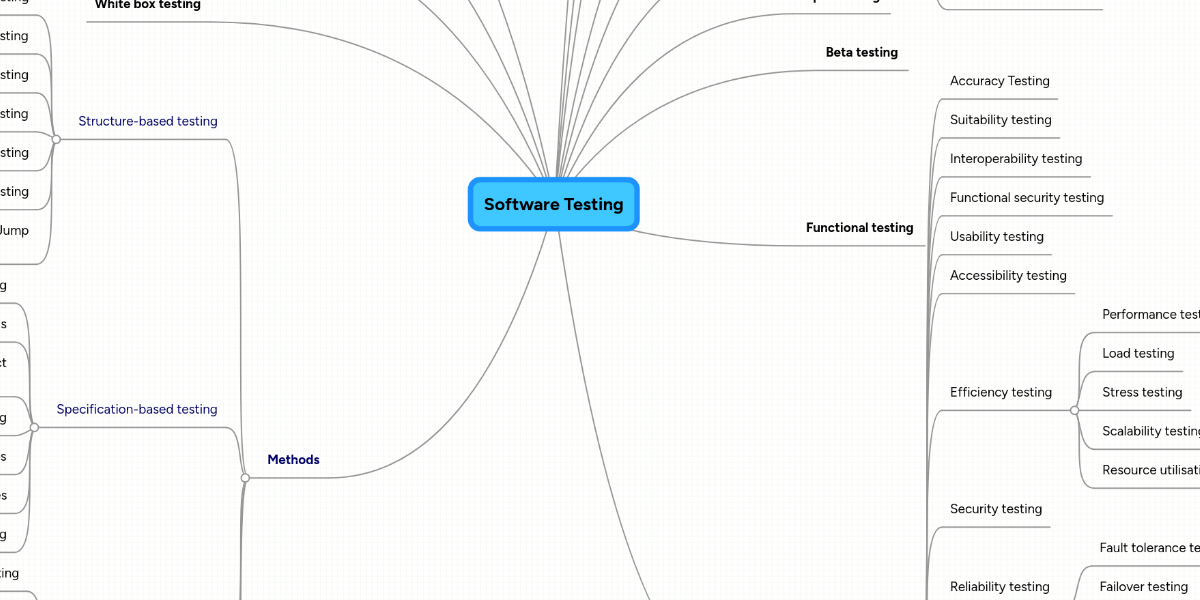The height and width of the screenshot is (600, 1200).
Task: Select the Accessibility testing node
Action: tap(1008, 276)
